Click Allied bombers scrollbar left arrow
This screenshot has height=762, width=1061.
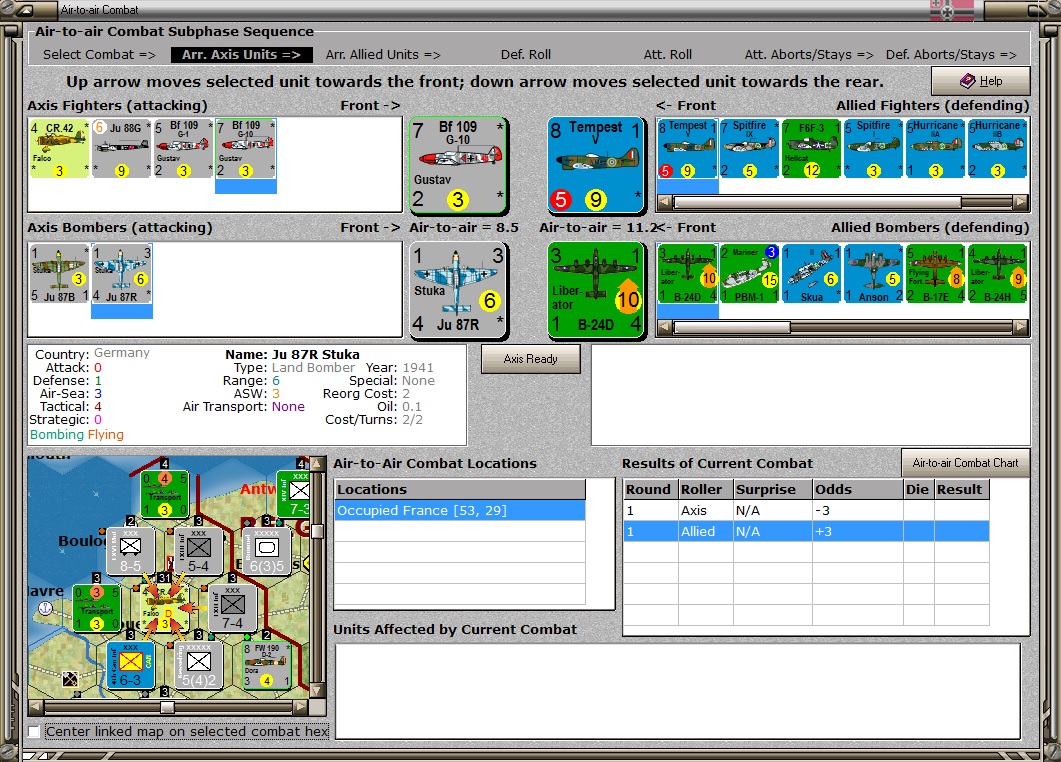(x=664, y=328)
